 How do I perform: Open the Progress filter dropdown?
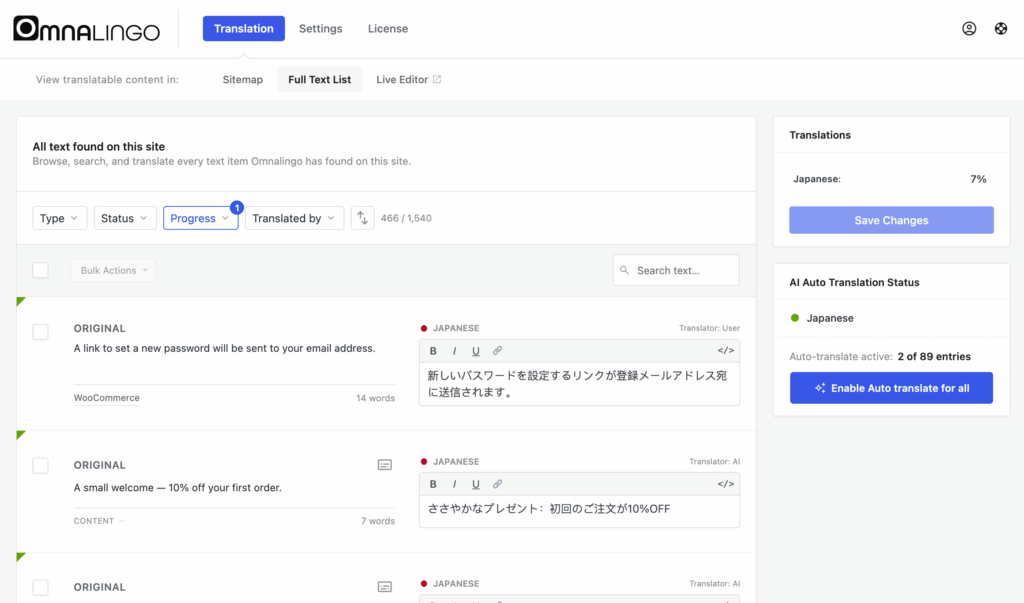[x=200, y=218]
